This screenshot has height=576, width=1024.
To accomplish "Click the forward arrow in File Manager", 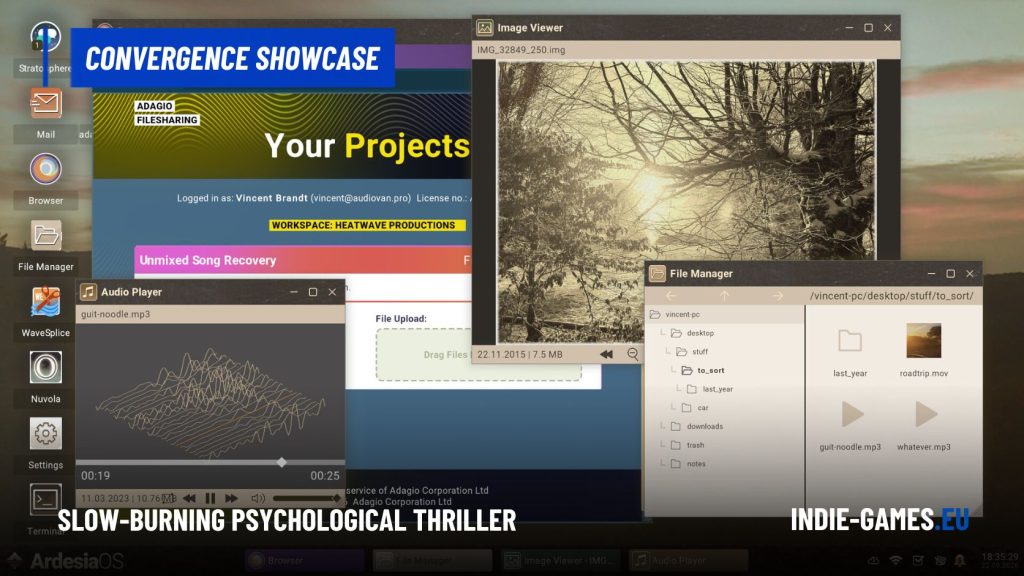I will [778, 296].
